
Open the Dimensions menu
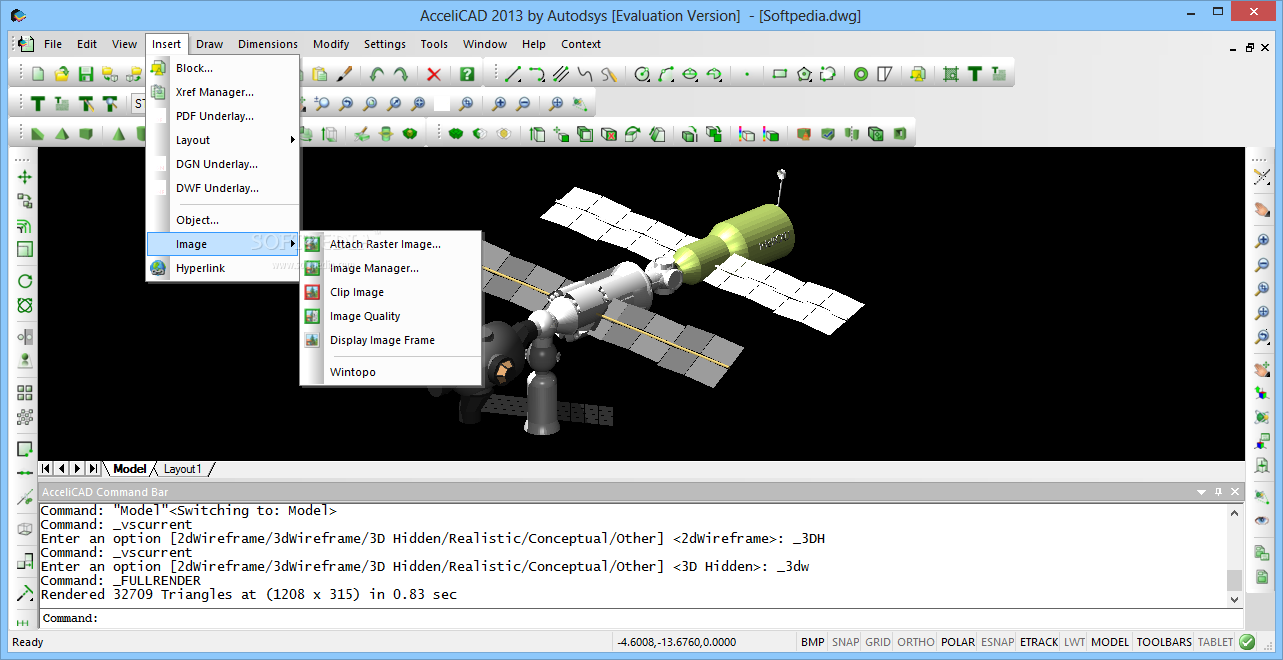(268, 44)
